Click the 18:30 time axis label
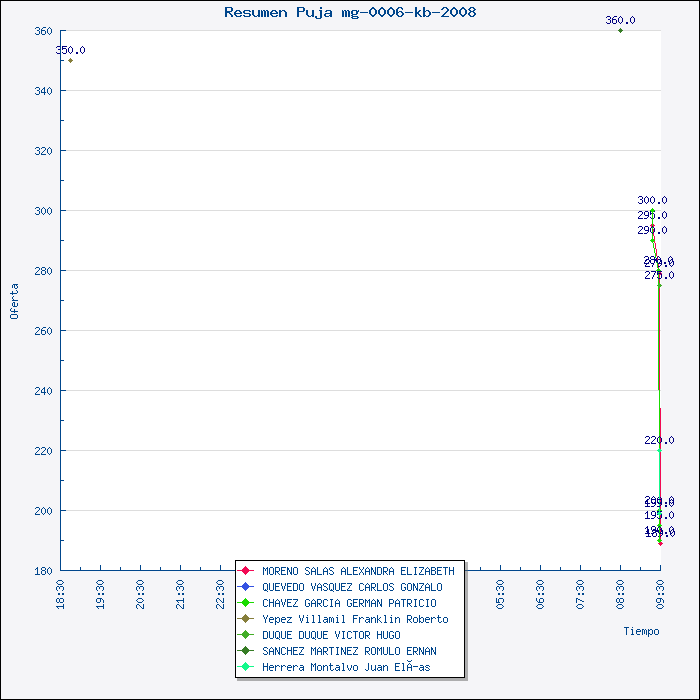 click(60, 594)
